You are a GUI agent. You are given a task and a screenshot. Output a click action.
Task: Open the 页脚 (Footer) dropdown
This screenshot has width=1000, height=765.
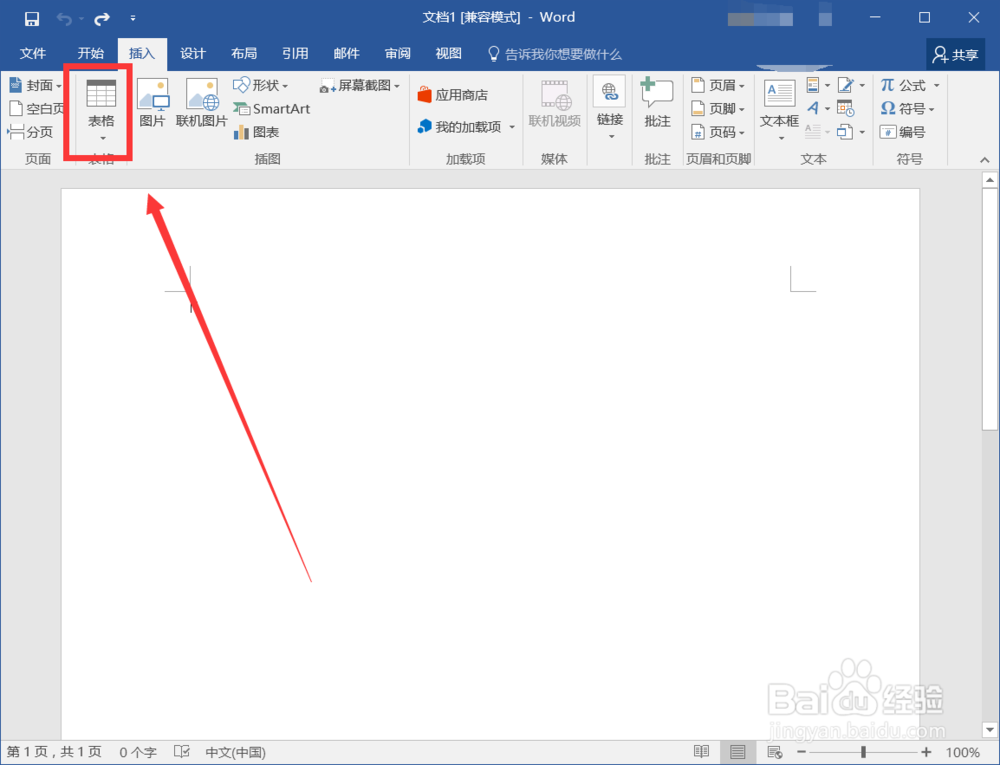(x=718, y=108)
